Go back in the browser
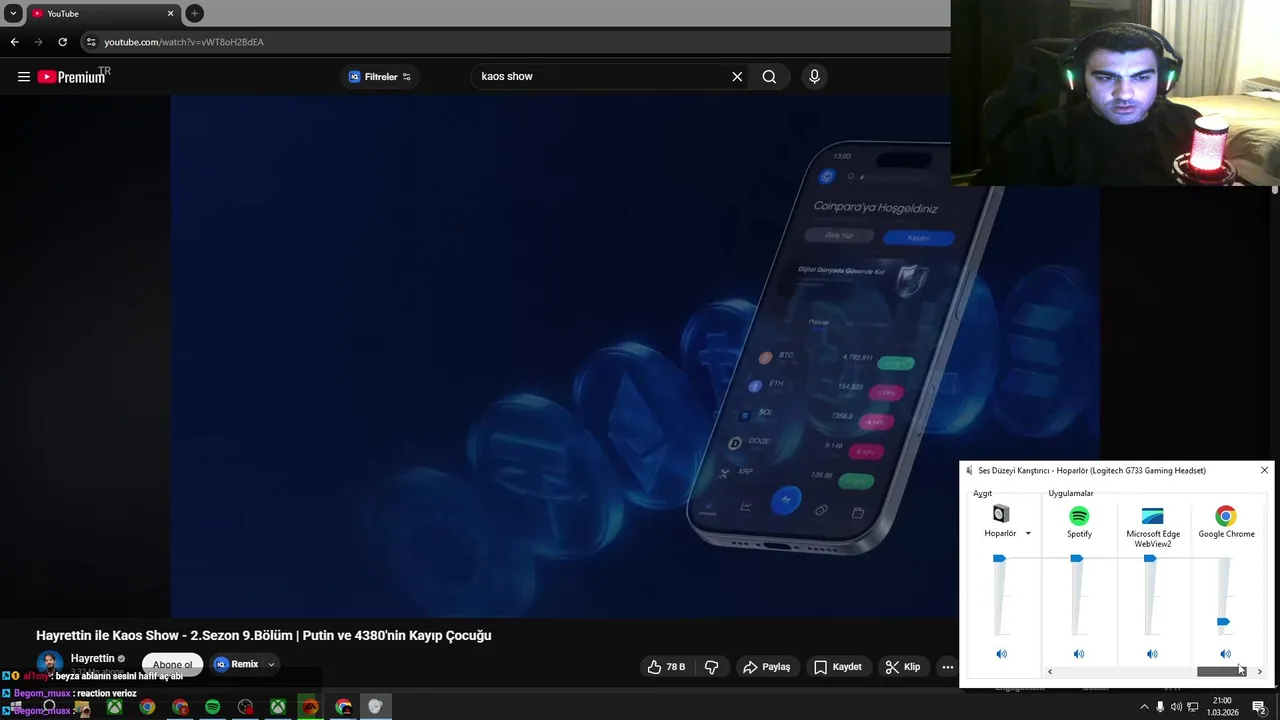 (x=14, y=42)
